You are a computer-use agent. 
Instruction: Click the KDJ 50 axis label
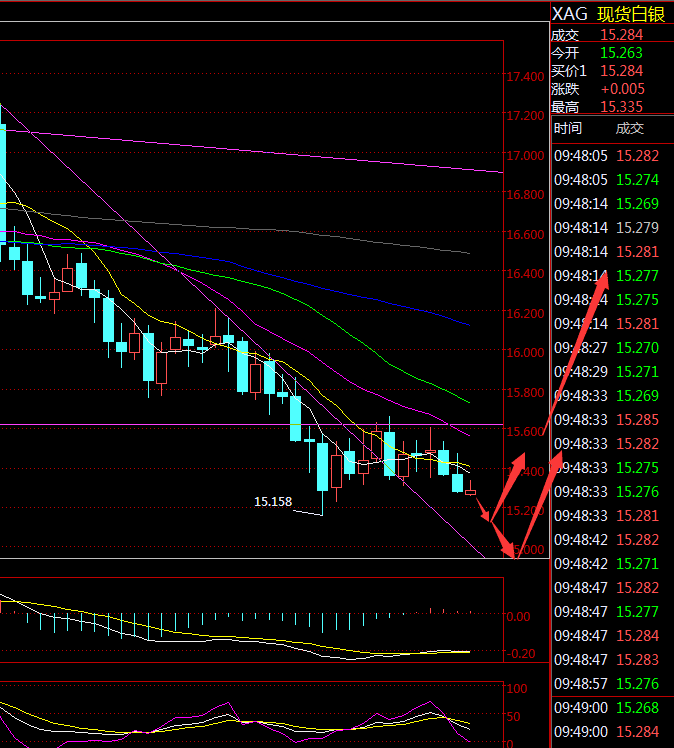point(513,717)
